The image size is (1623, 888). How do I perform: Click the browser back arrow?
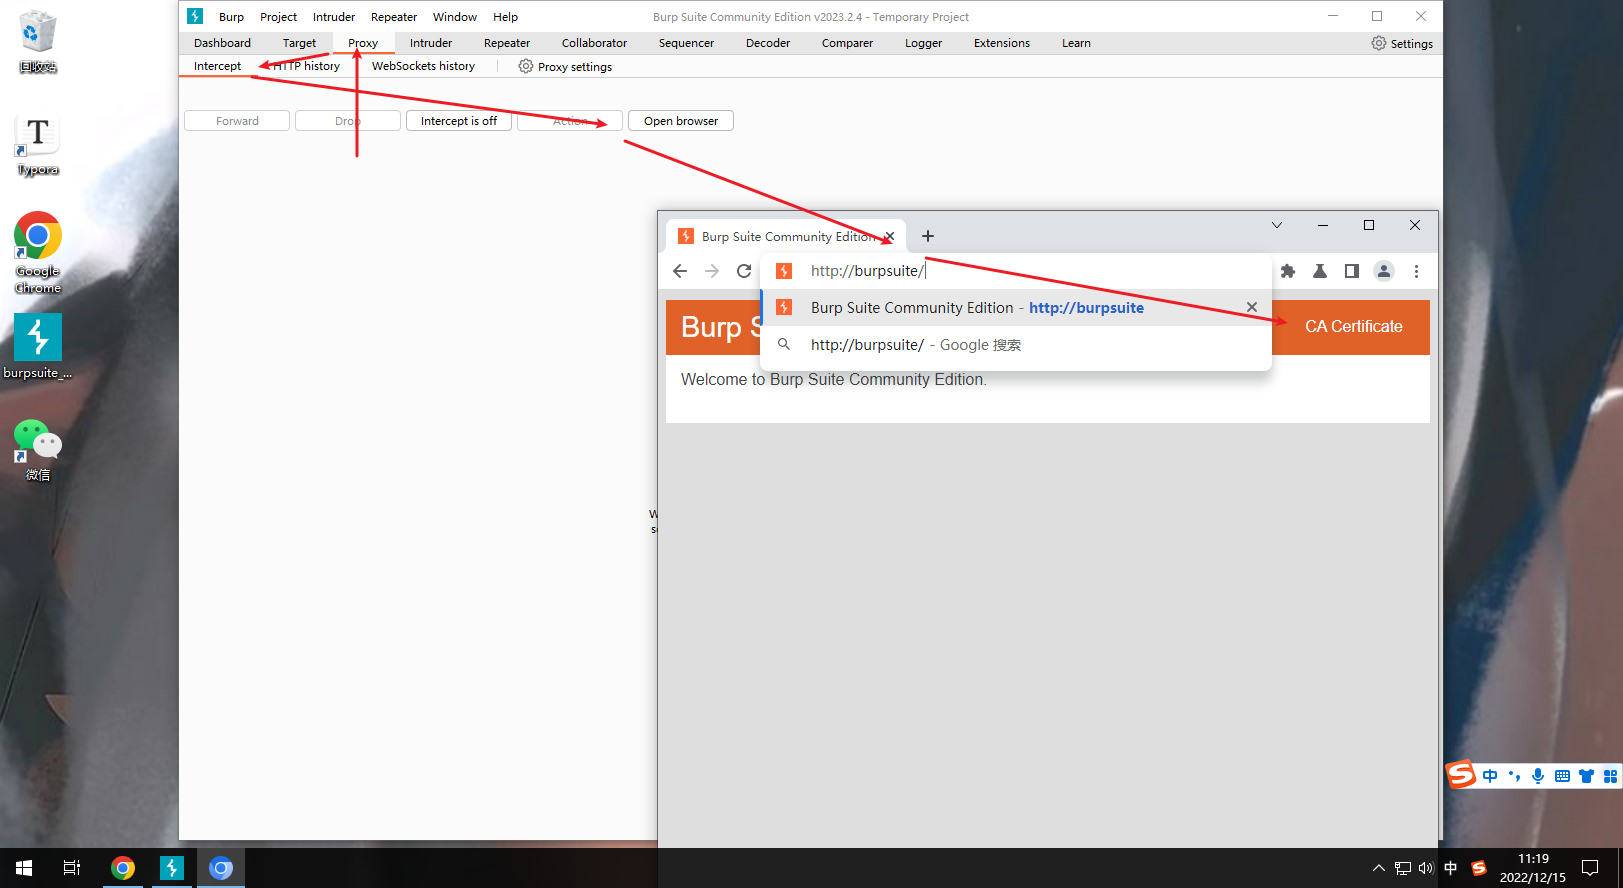click(x=680, y=271)
